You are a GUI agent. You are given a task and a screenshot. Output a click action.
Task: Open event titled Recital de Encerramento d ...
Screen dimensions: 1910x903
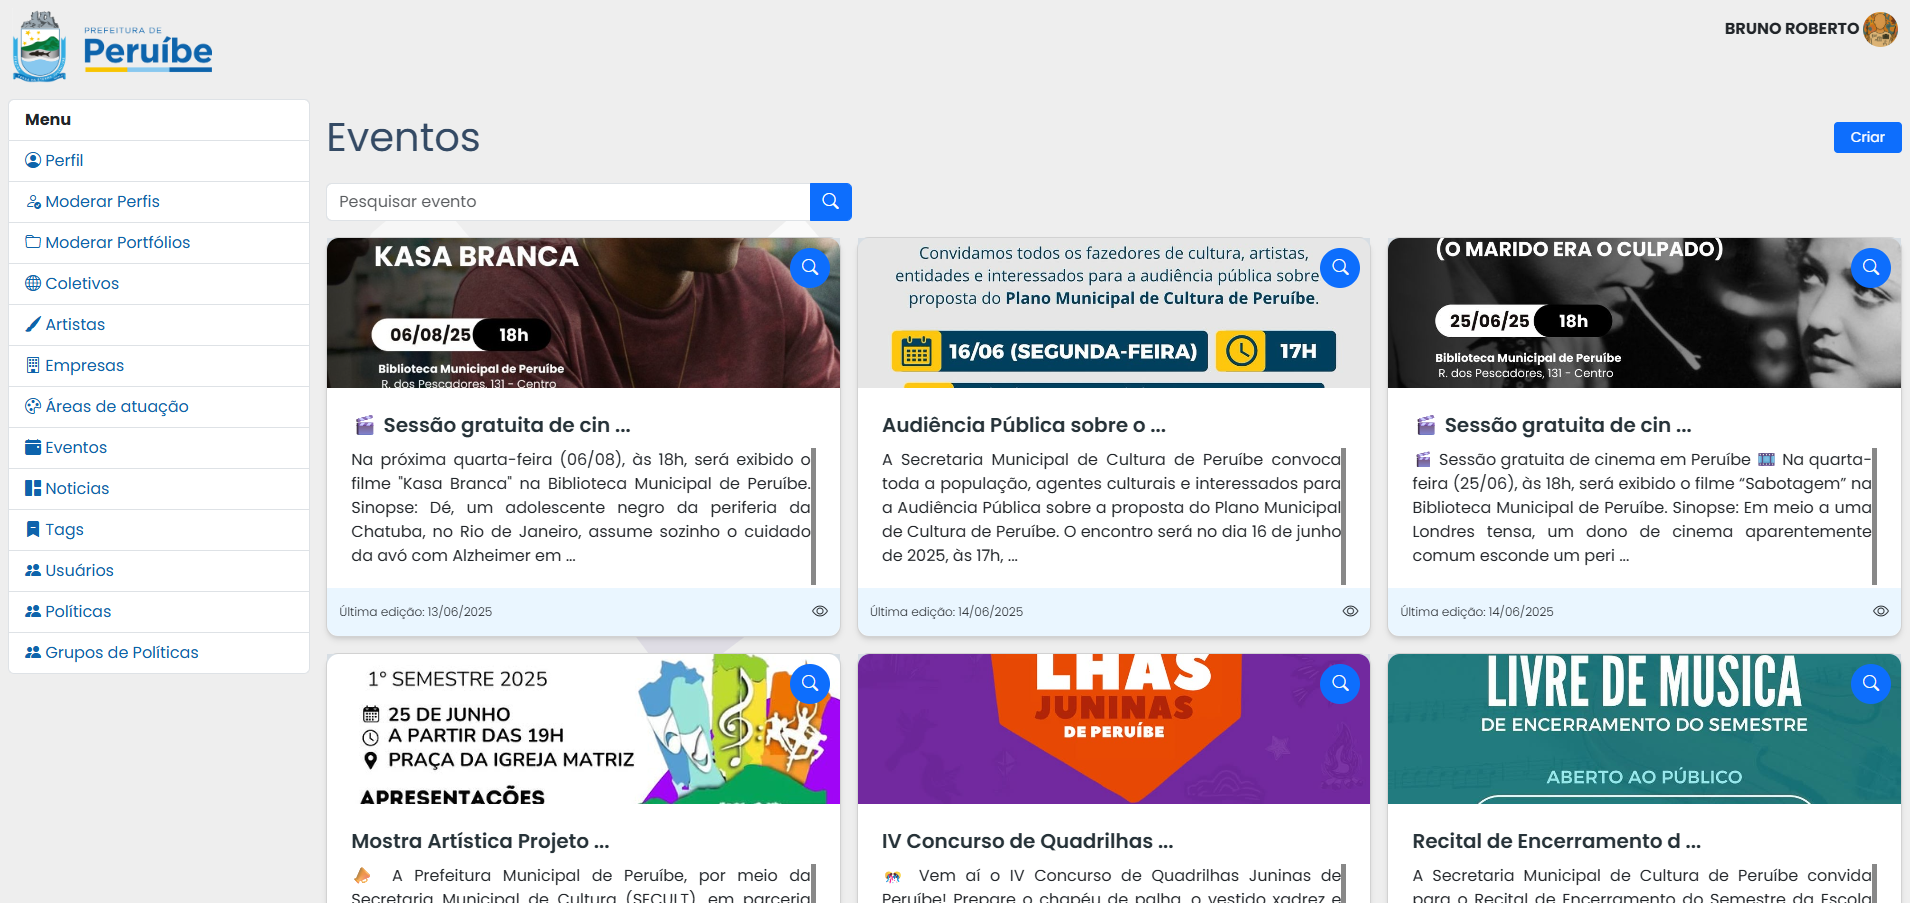(1556, 841)
